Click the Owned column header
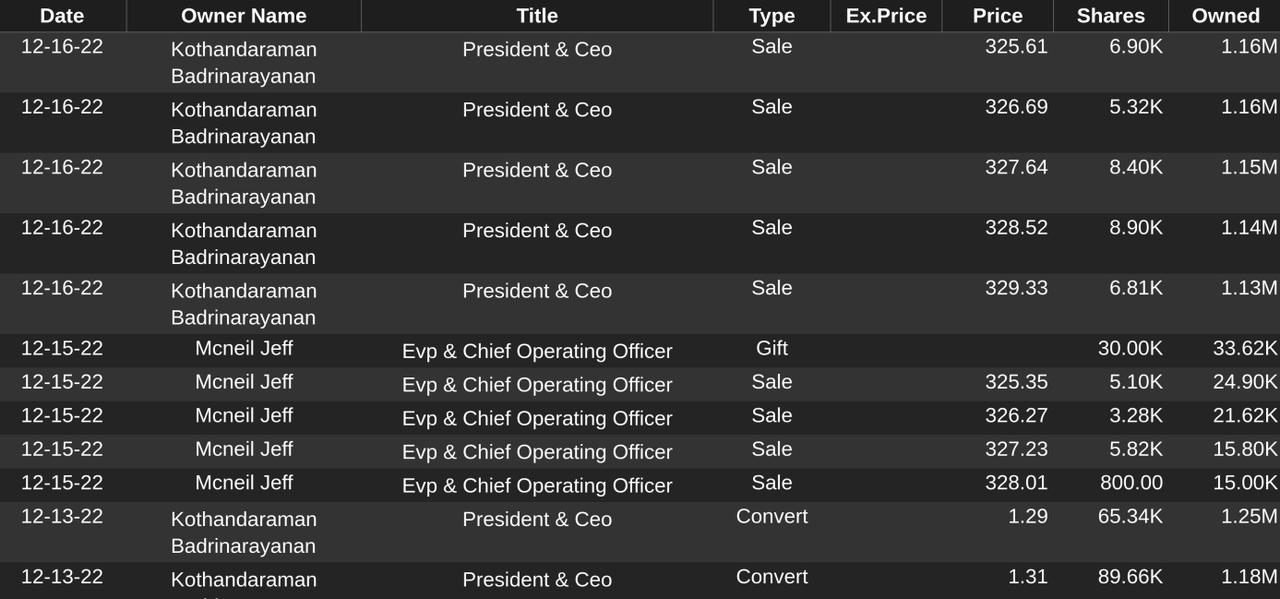This screenshot has width=1280, height=599. tap(1225, 16)
